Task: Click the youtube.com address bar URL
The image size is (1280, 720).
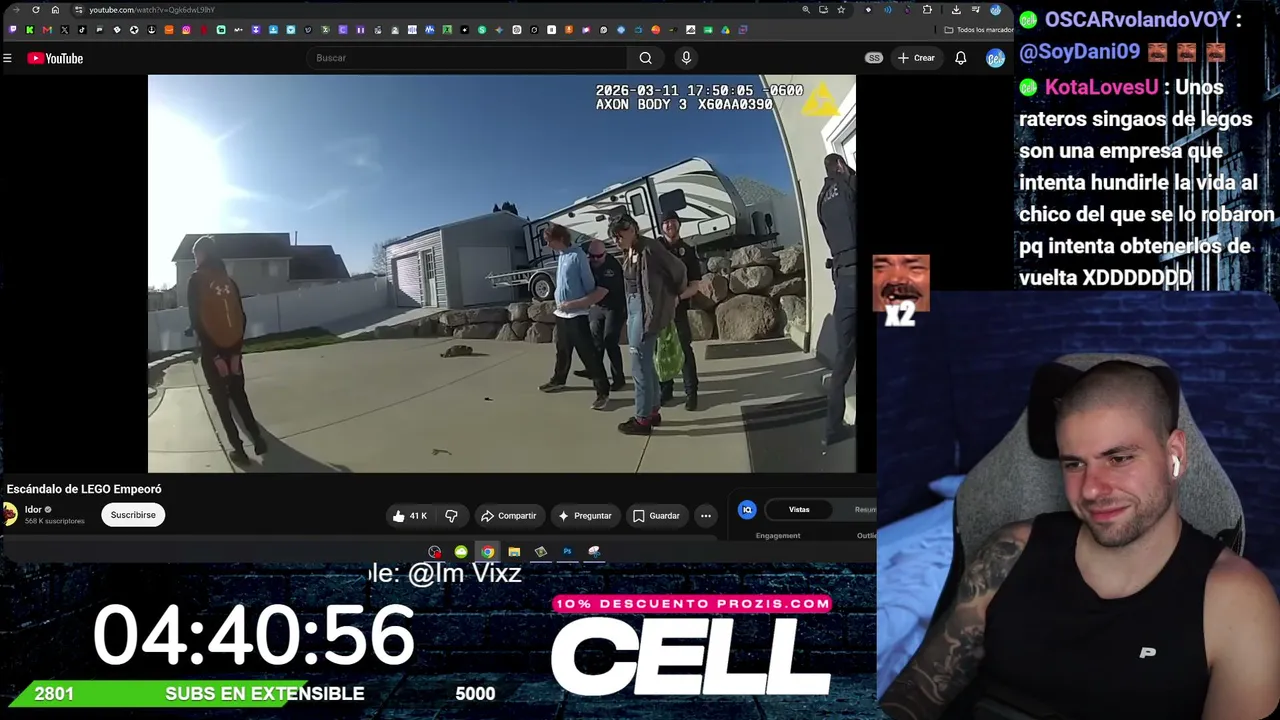Action: click(152, 10)
